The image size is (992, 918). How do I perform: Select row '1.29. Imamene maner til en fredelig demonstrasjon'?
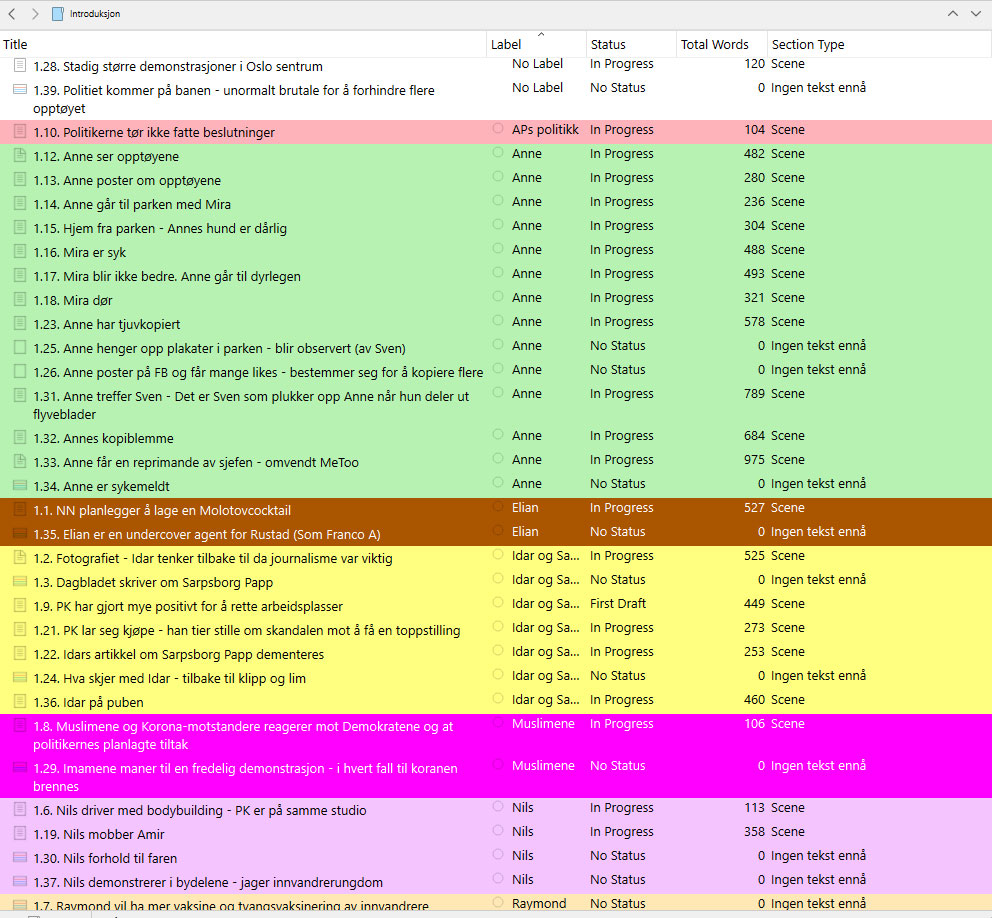click(x=496, y=777)
